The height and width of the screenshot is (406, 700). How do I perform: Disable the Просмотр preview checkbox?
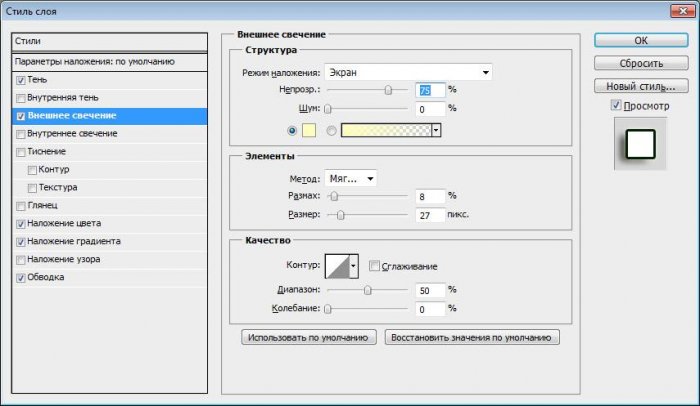pyautogui.click(x=615, y=106)
